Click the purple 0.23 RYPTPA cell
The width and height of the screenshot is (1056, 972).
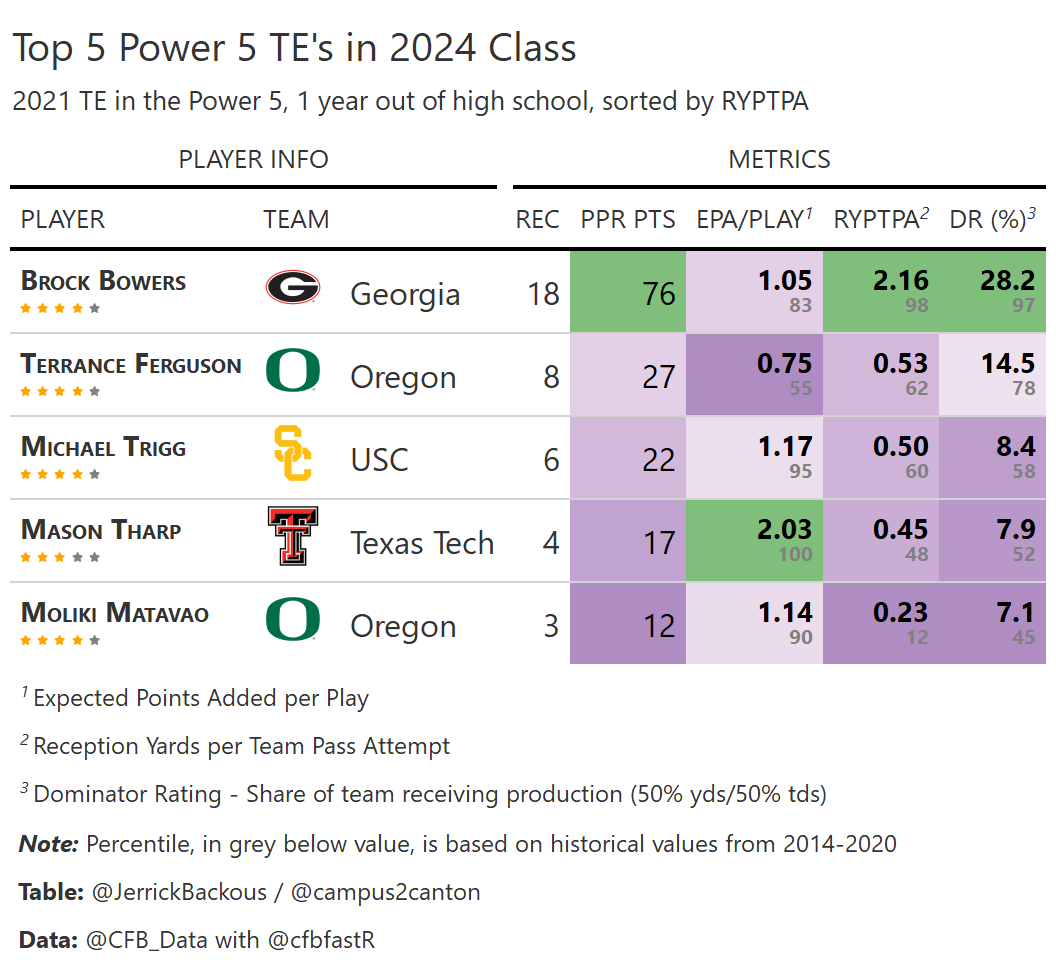881,624
